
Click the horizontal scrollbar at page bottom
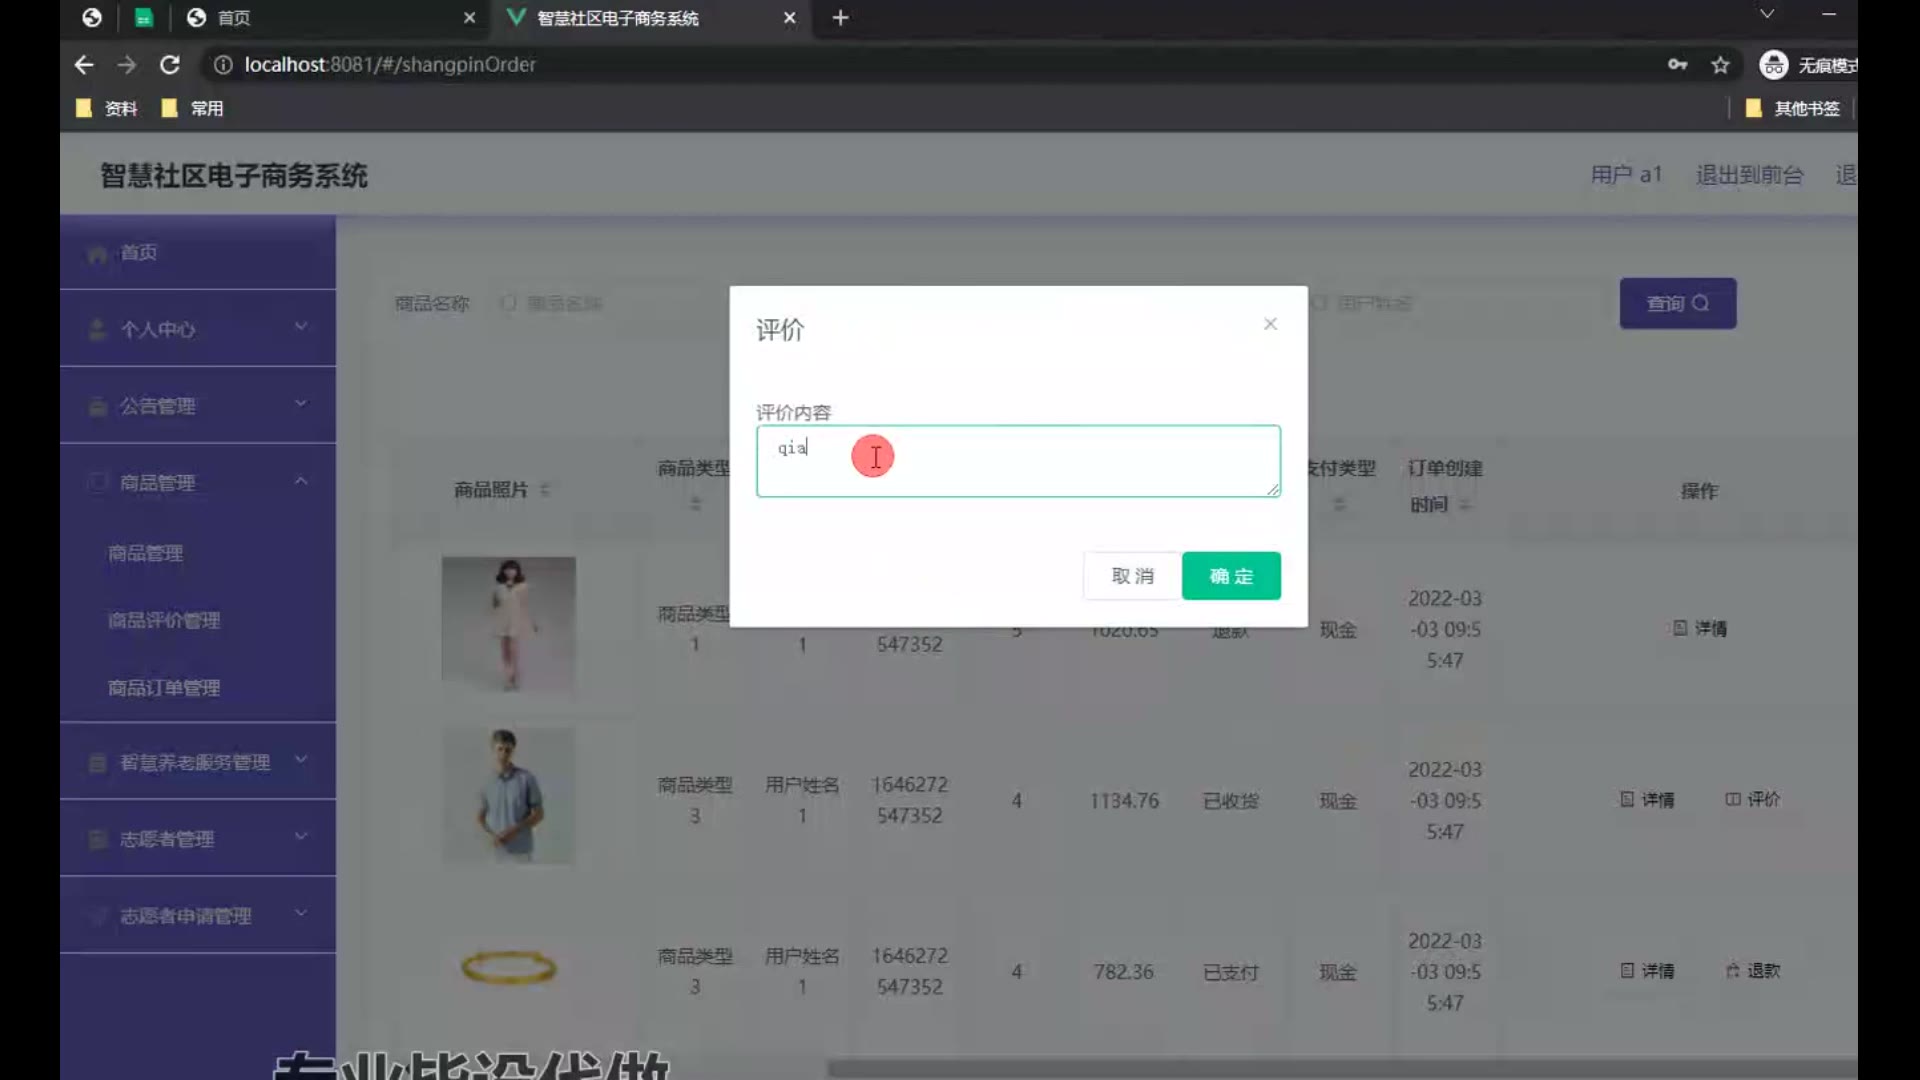click(x=1342, y=1069)
